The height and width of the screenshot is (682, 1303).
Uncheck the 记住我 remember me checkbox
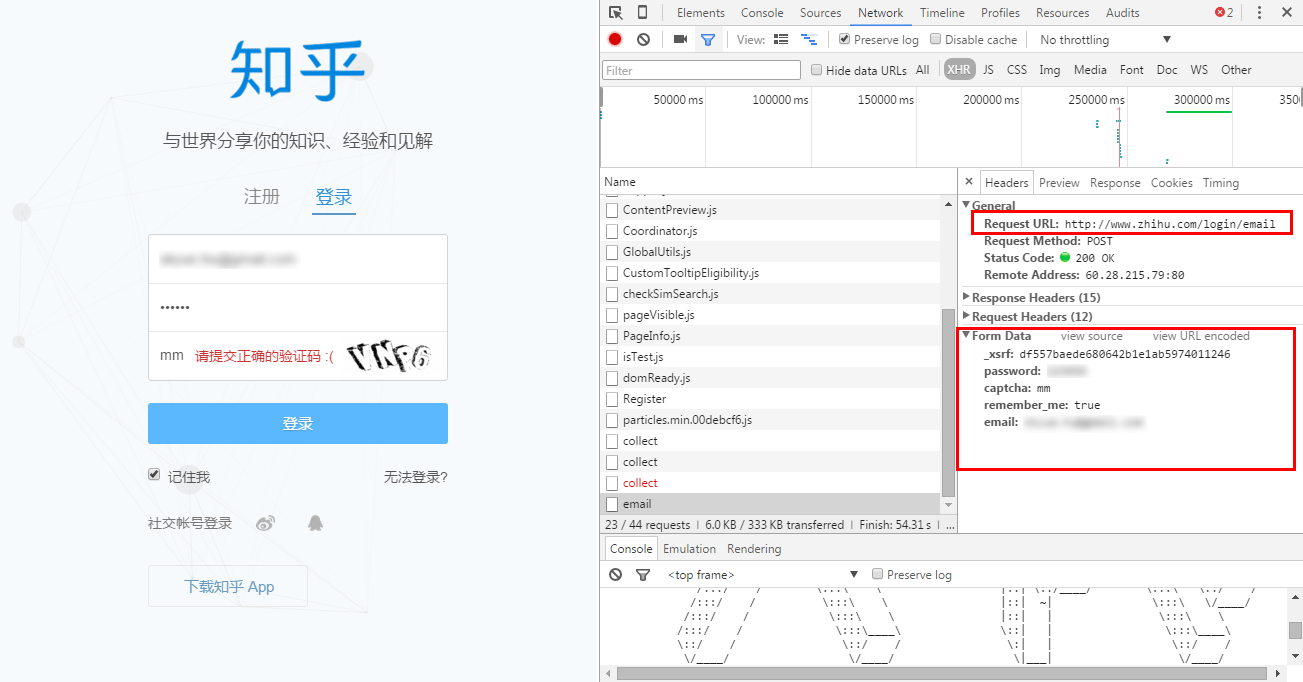(154, 475)
